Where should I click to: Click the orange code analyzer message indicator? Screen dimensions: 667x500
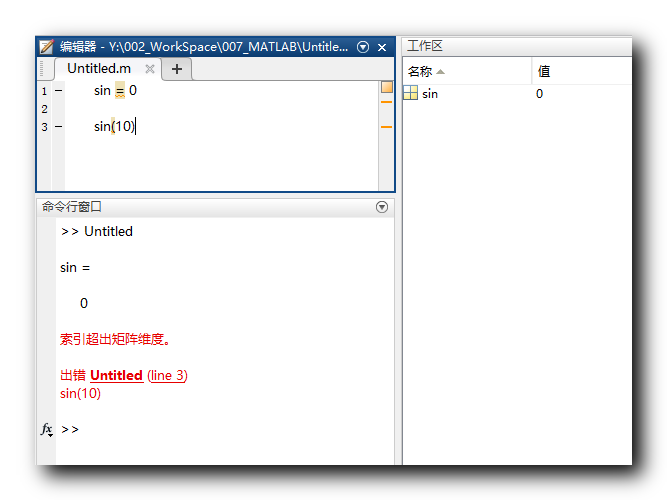pyautogui.click(x=387, y=87)
